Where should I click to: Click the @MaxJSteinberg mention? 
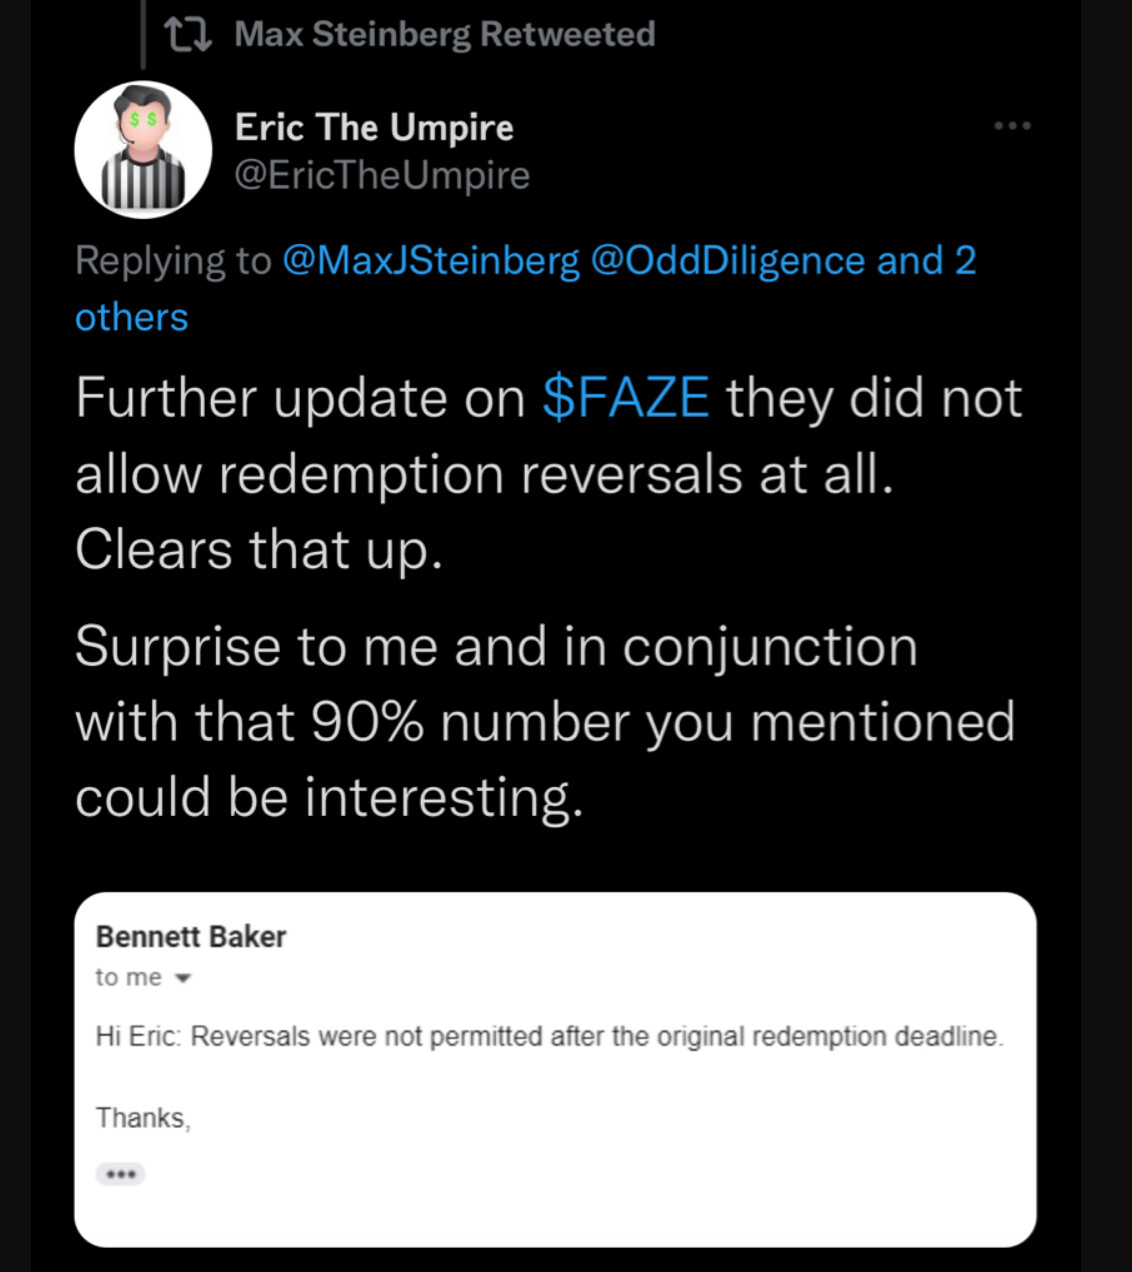pyautogui.click(x=431, y=261)
